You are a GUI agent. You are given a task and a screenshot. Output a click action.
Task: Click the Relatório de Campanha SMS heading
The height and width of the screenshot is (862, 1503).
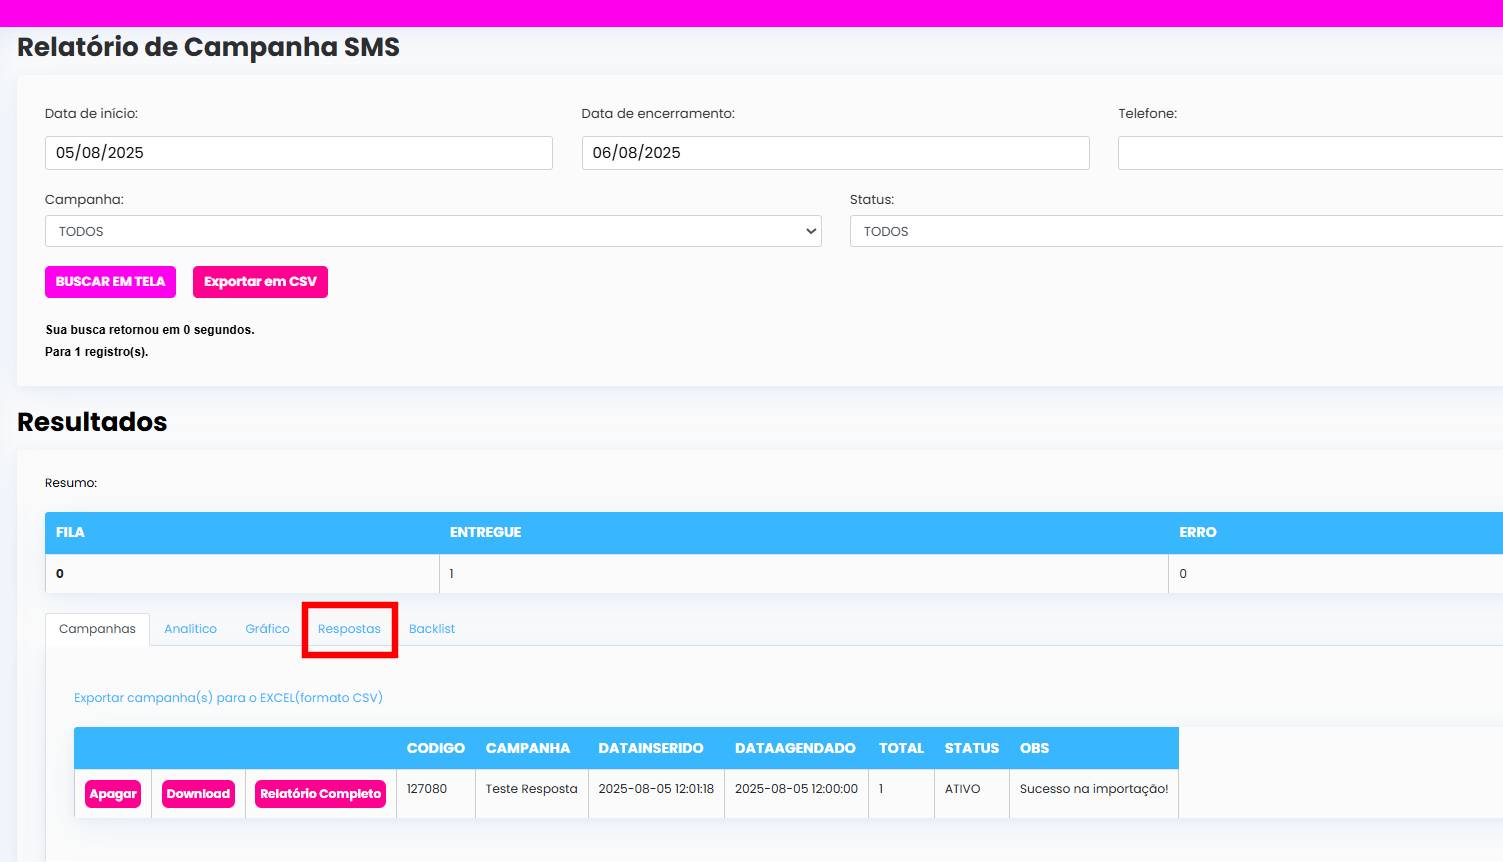click(x=208, y=47)
